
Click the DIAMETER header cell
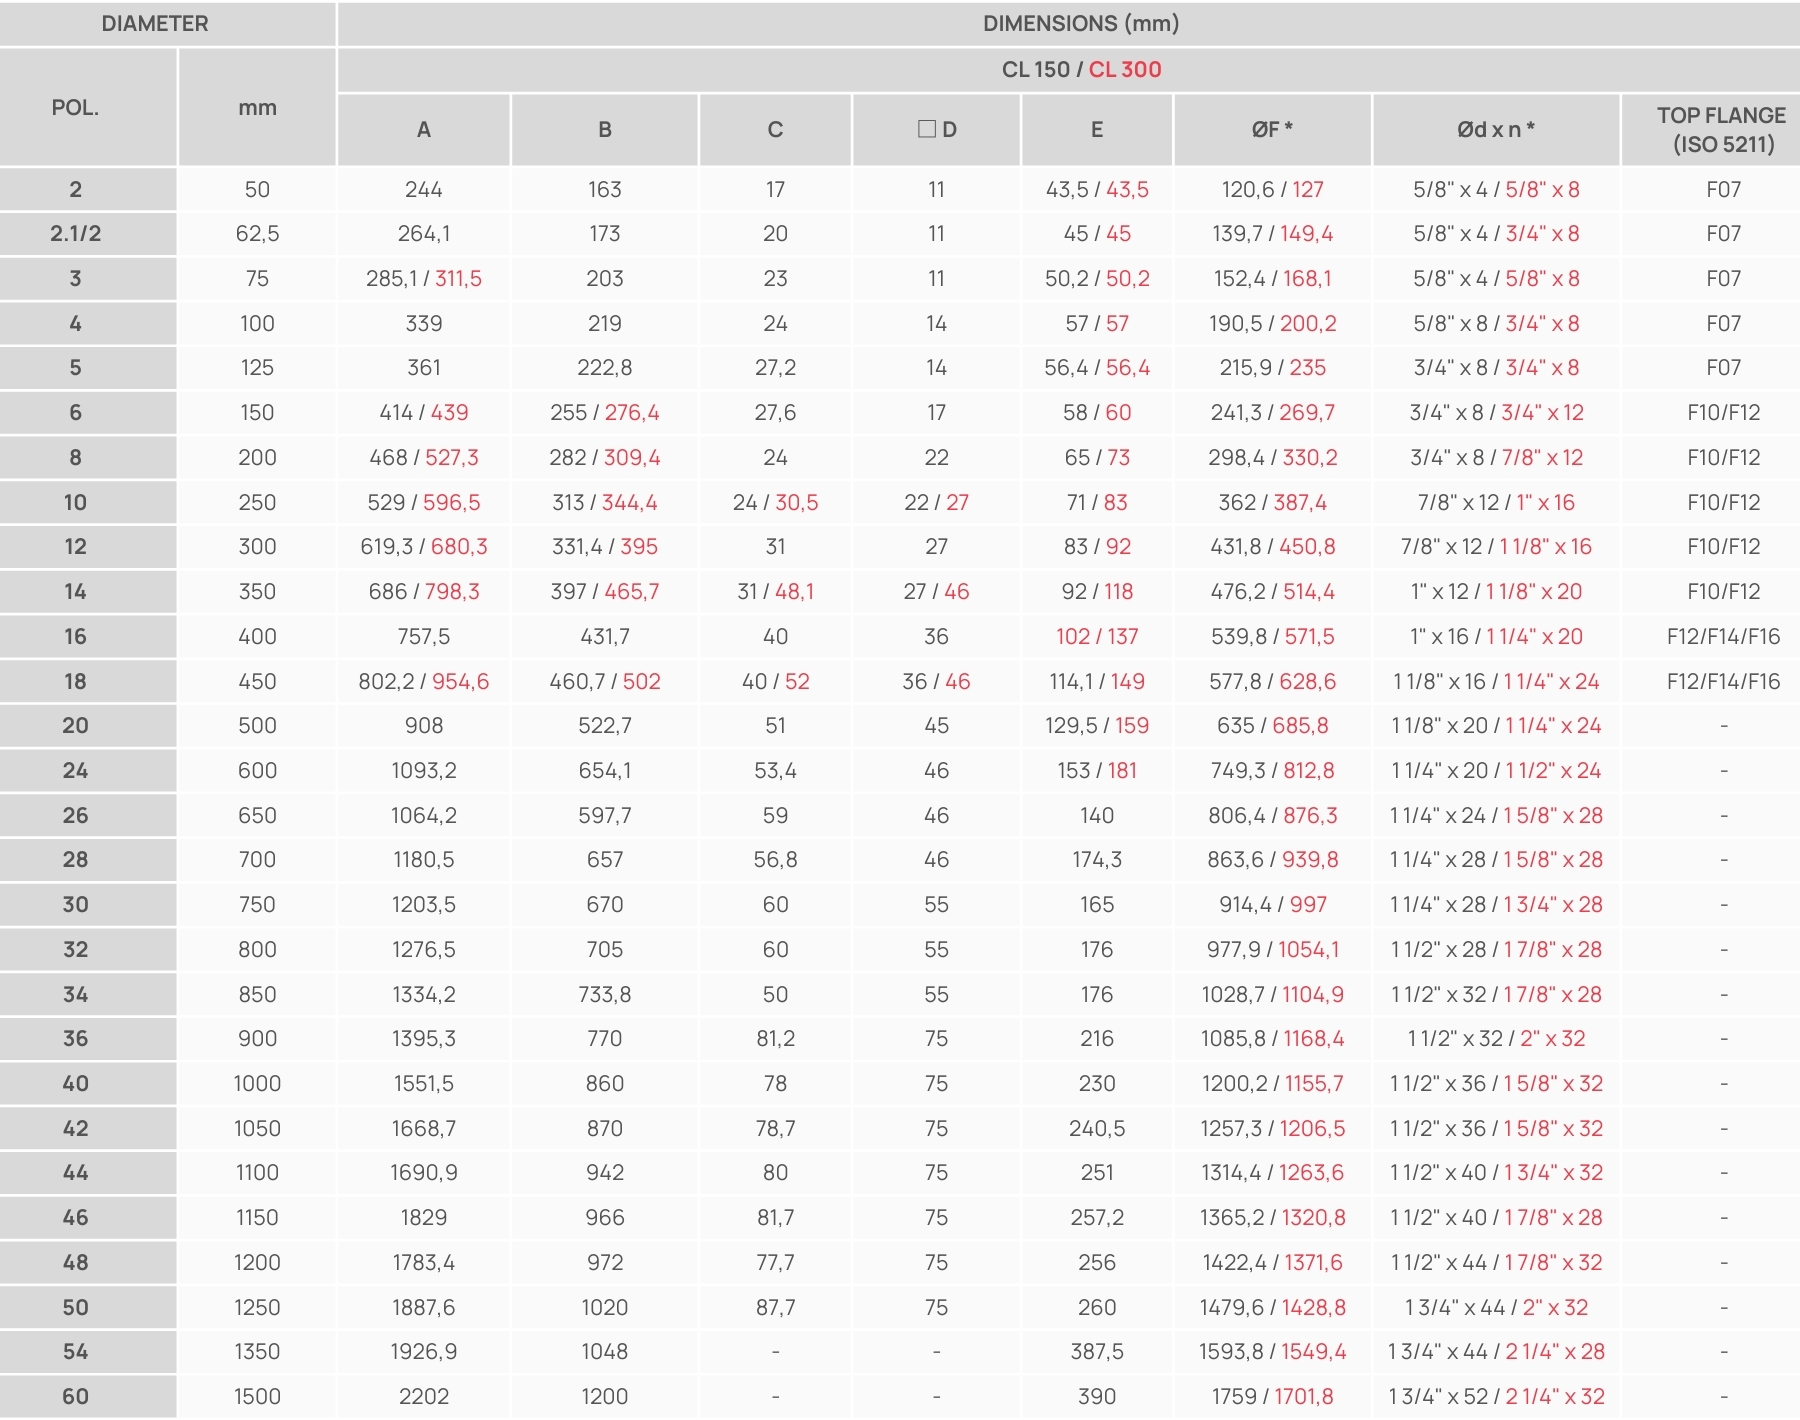click(x=155, y=24)
